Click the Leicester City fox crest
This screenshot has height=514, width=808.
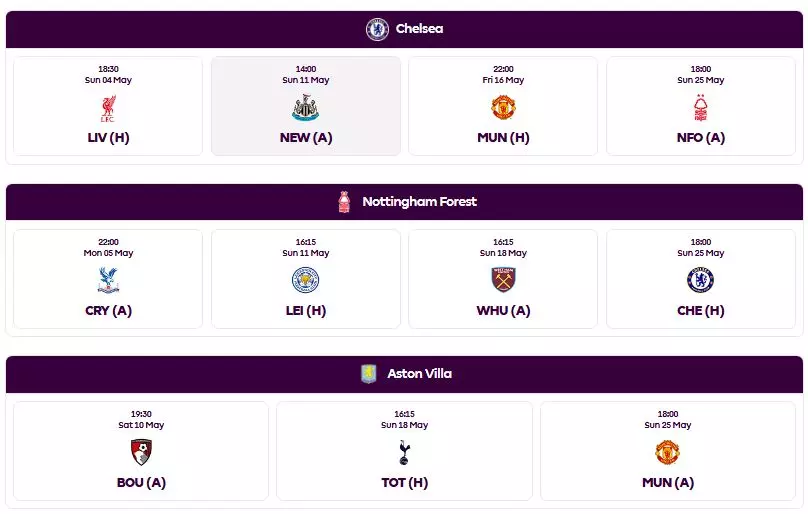pos(306,280)
